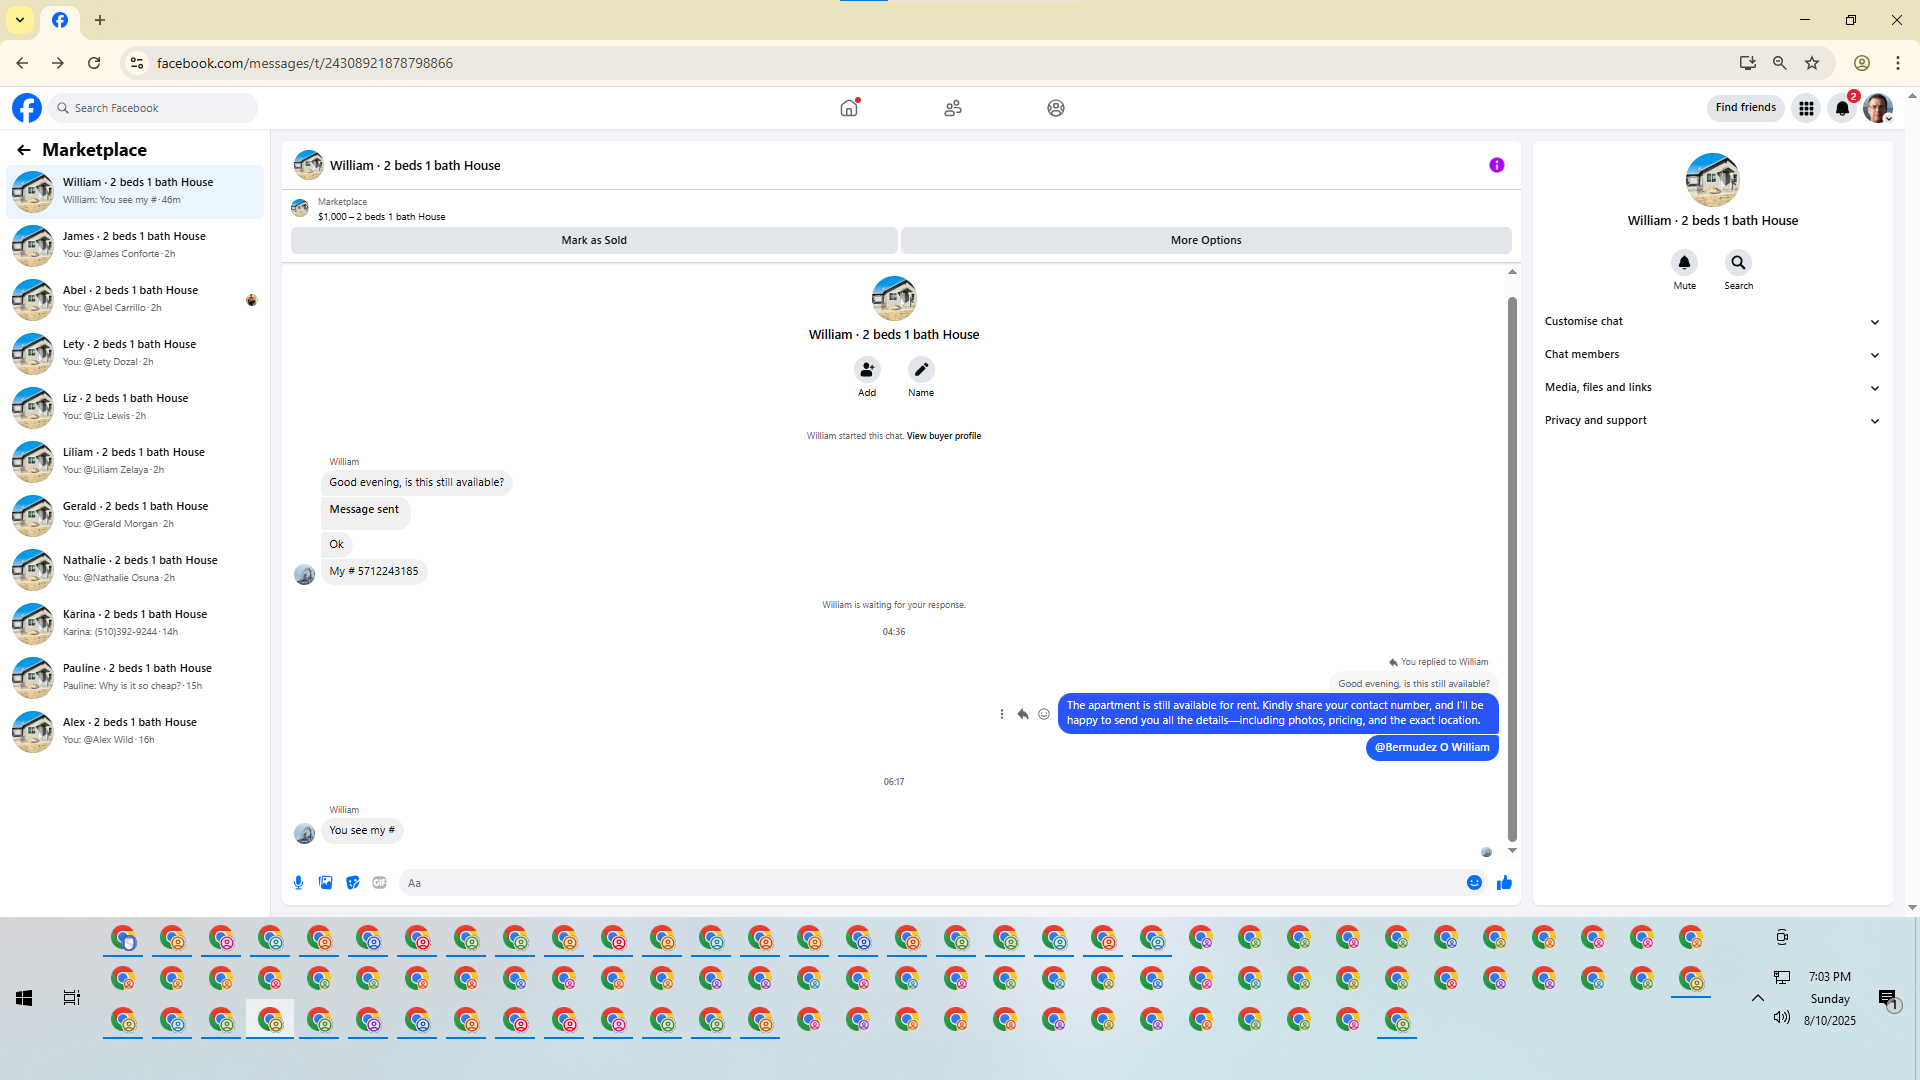Expand Privacy and support section
1920x1080 pixels.
pyautogui.click(x=1712, y=420)
